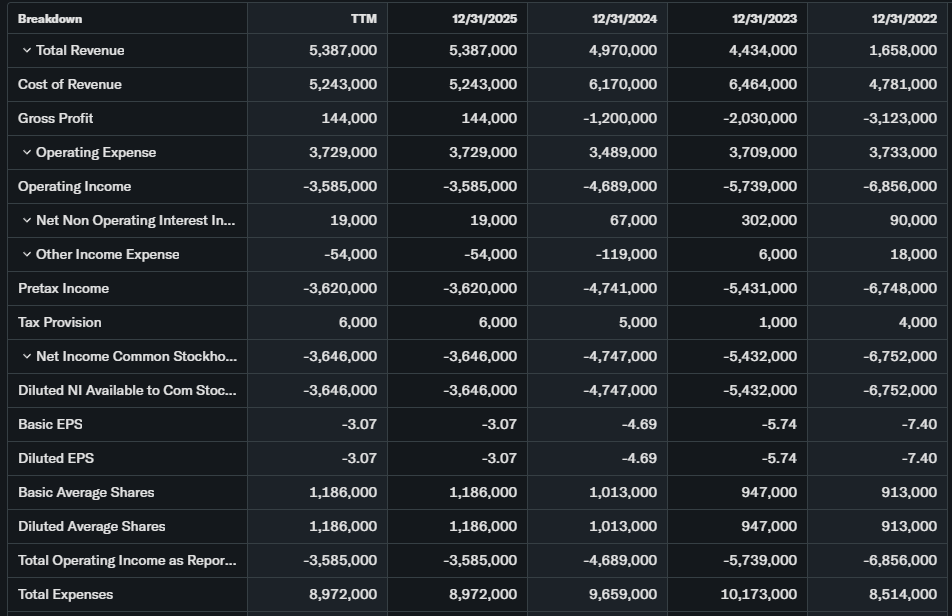The height and width of the screenshot is (616, 952).
Task: Click the 12/31/2024 column header
Action: tap(624, 19)
